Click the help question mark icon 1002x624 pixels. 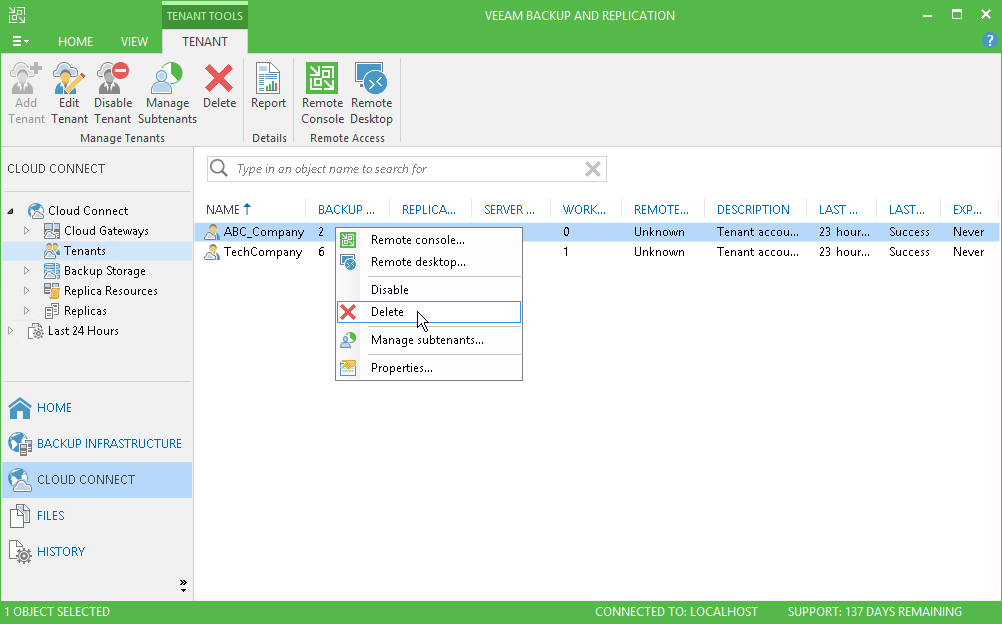pyautogui.click(x=989, y=41)
